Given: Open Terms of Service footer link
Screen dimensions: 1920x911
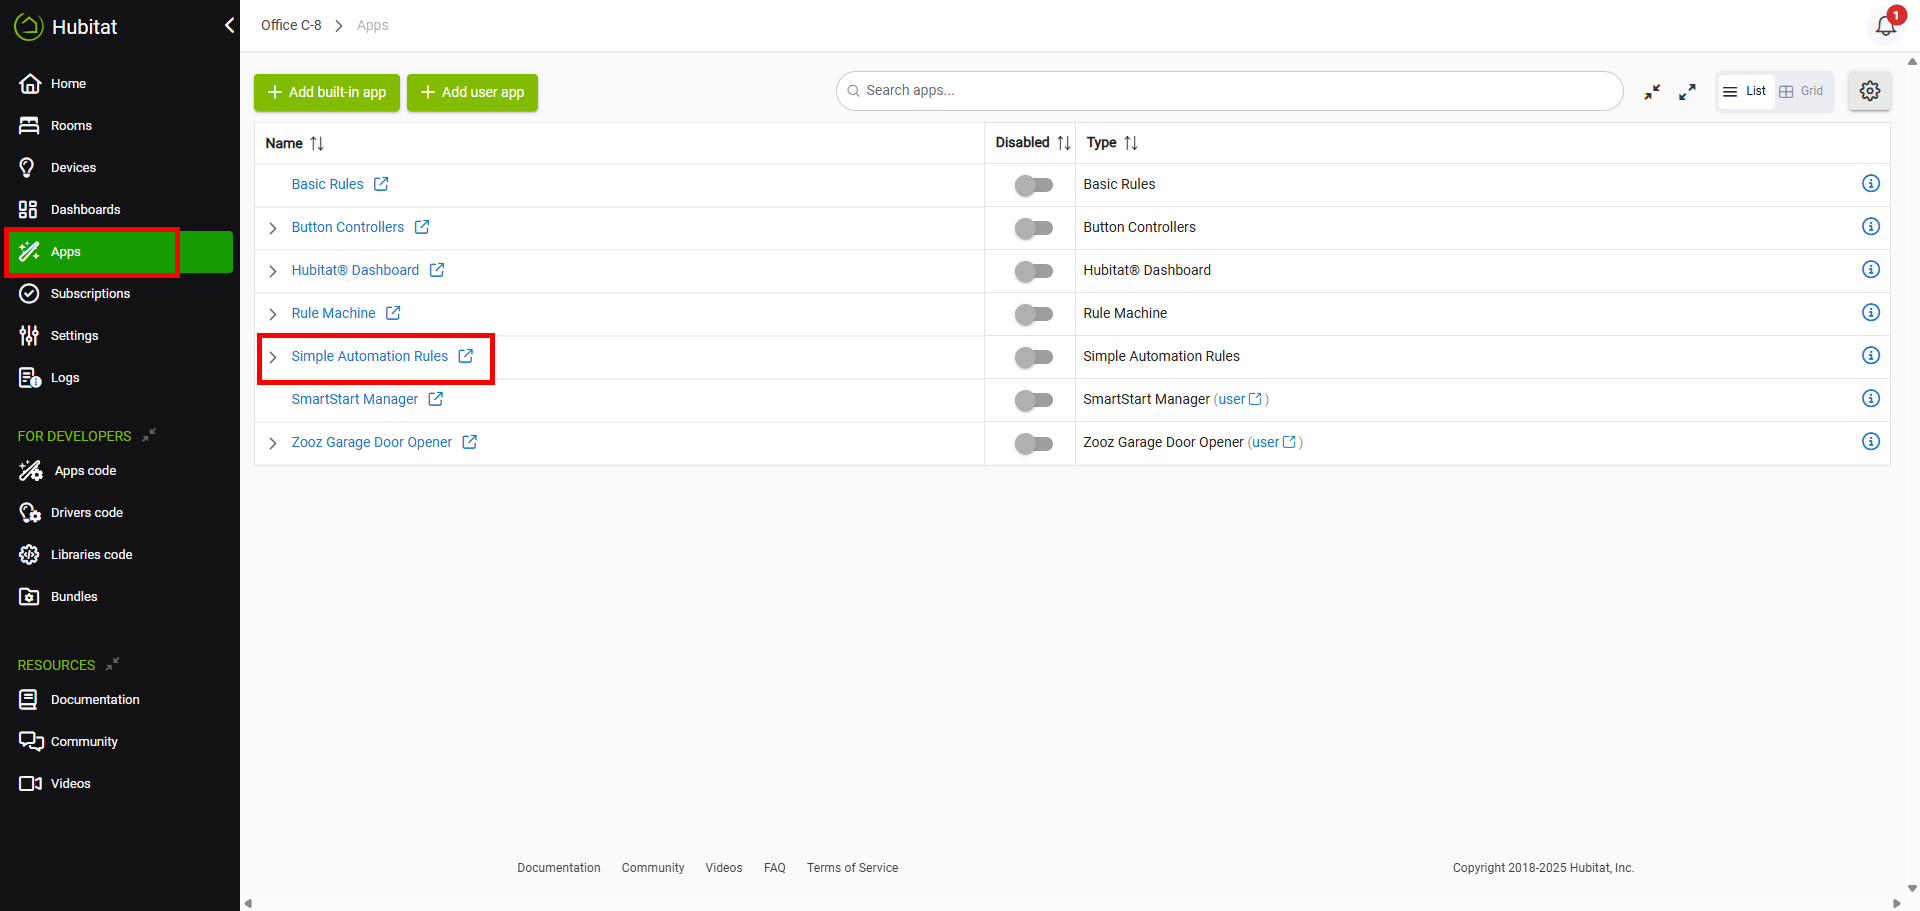Looking at the screenshot, I should point(852,868).
